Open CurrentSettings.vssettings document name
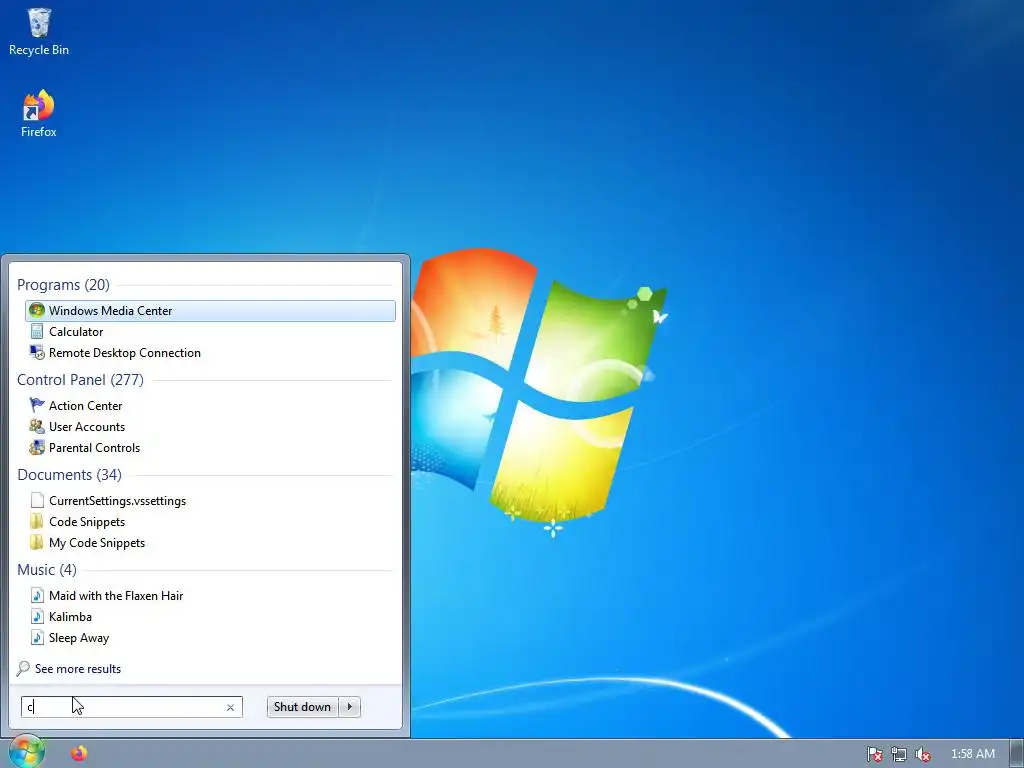 pyautogui.click(x=118, y=501)
